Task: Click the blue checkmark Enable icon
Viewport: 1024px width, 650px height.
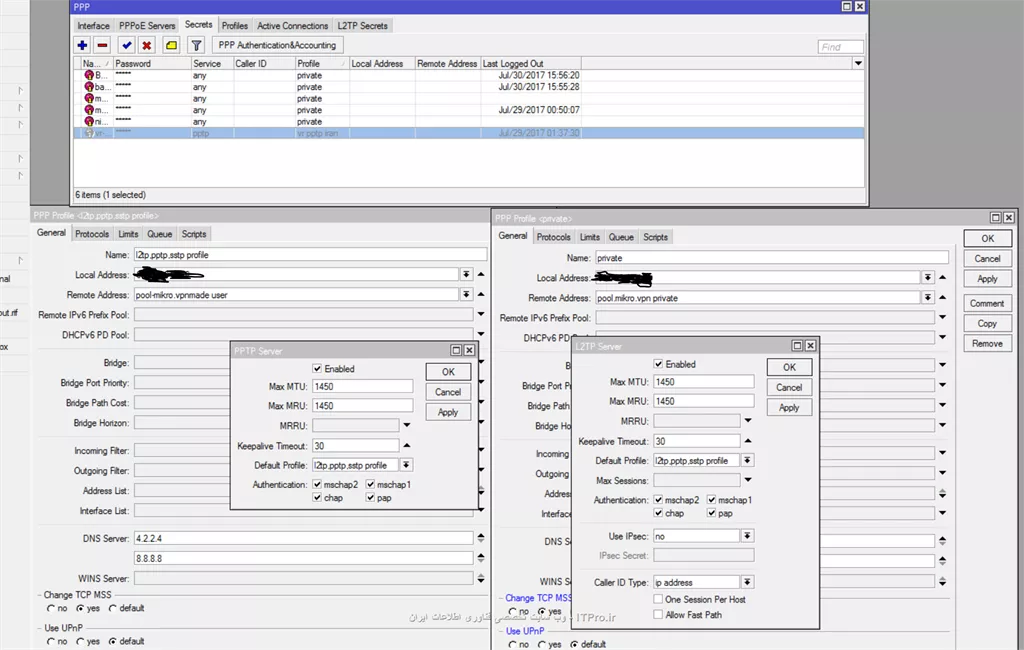Action: click(127, 45)
